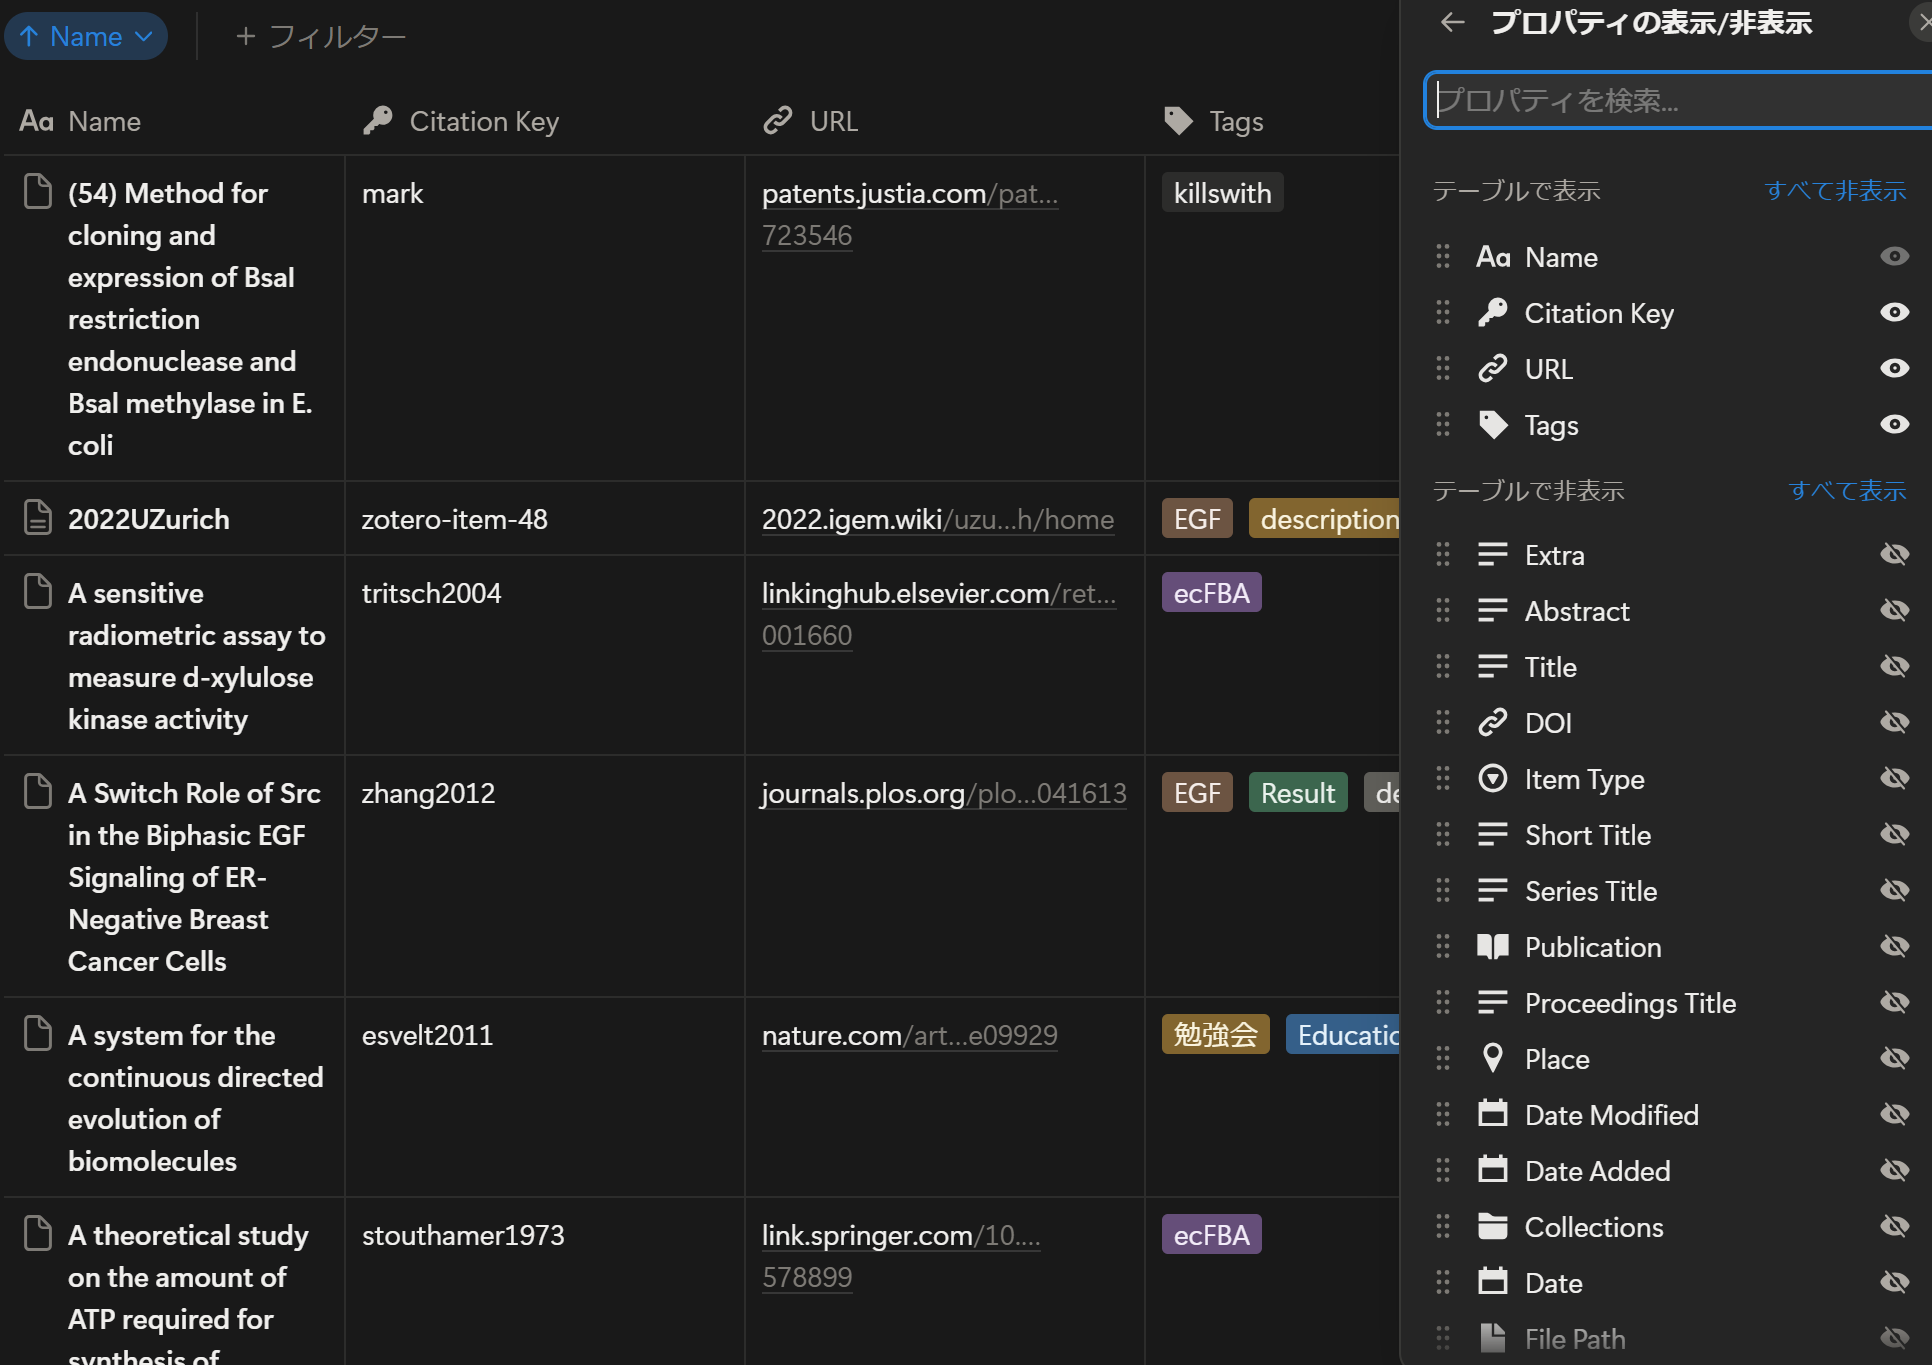
Task: Click the Collections folder icon
Action: pyautogui.click(x=1492, y=1227)
